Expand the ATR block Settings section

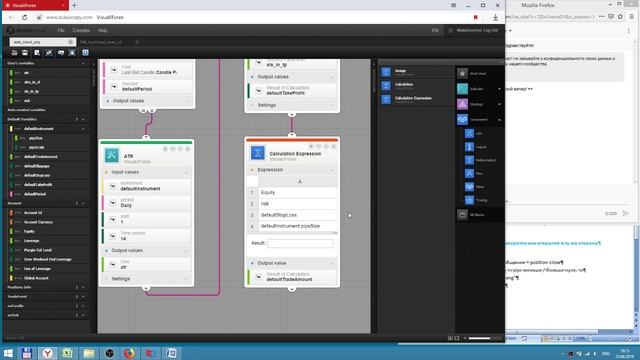tap(186, 279)
